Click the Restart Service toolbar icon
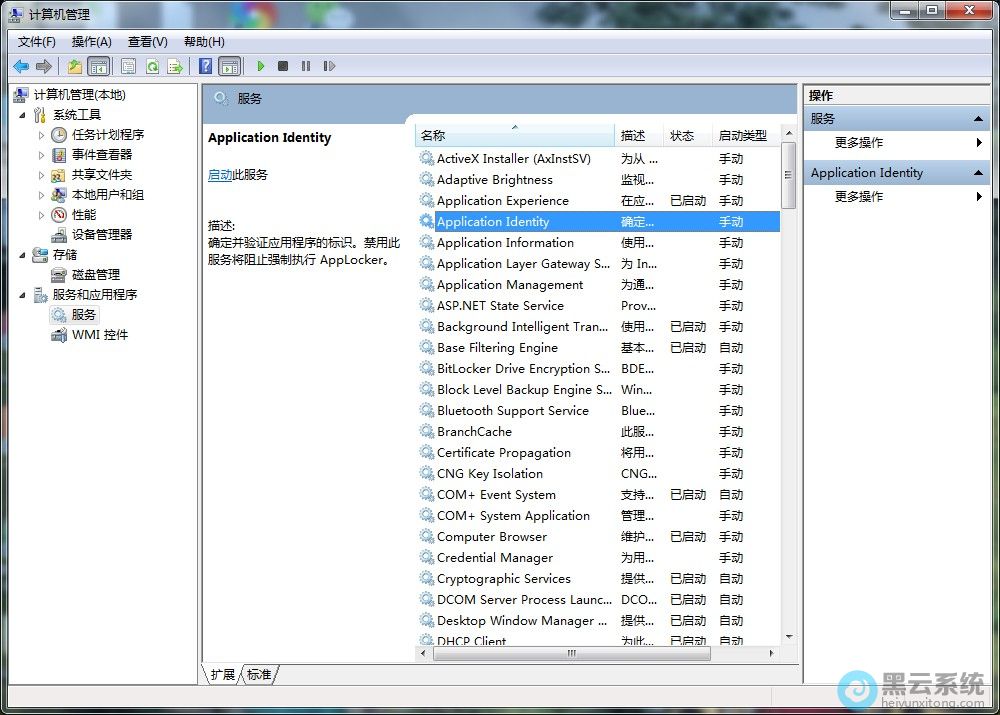 click(x=328, y=66)
